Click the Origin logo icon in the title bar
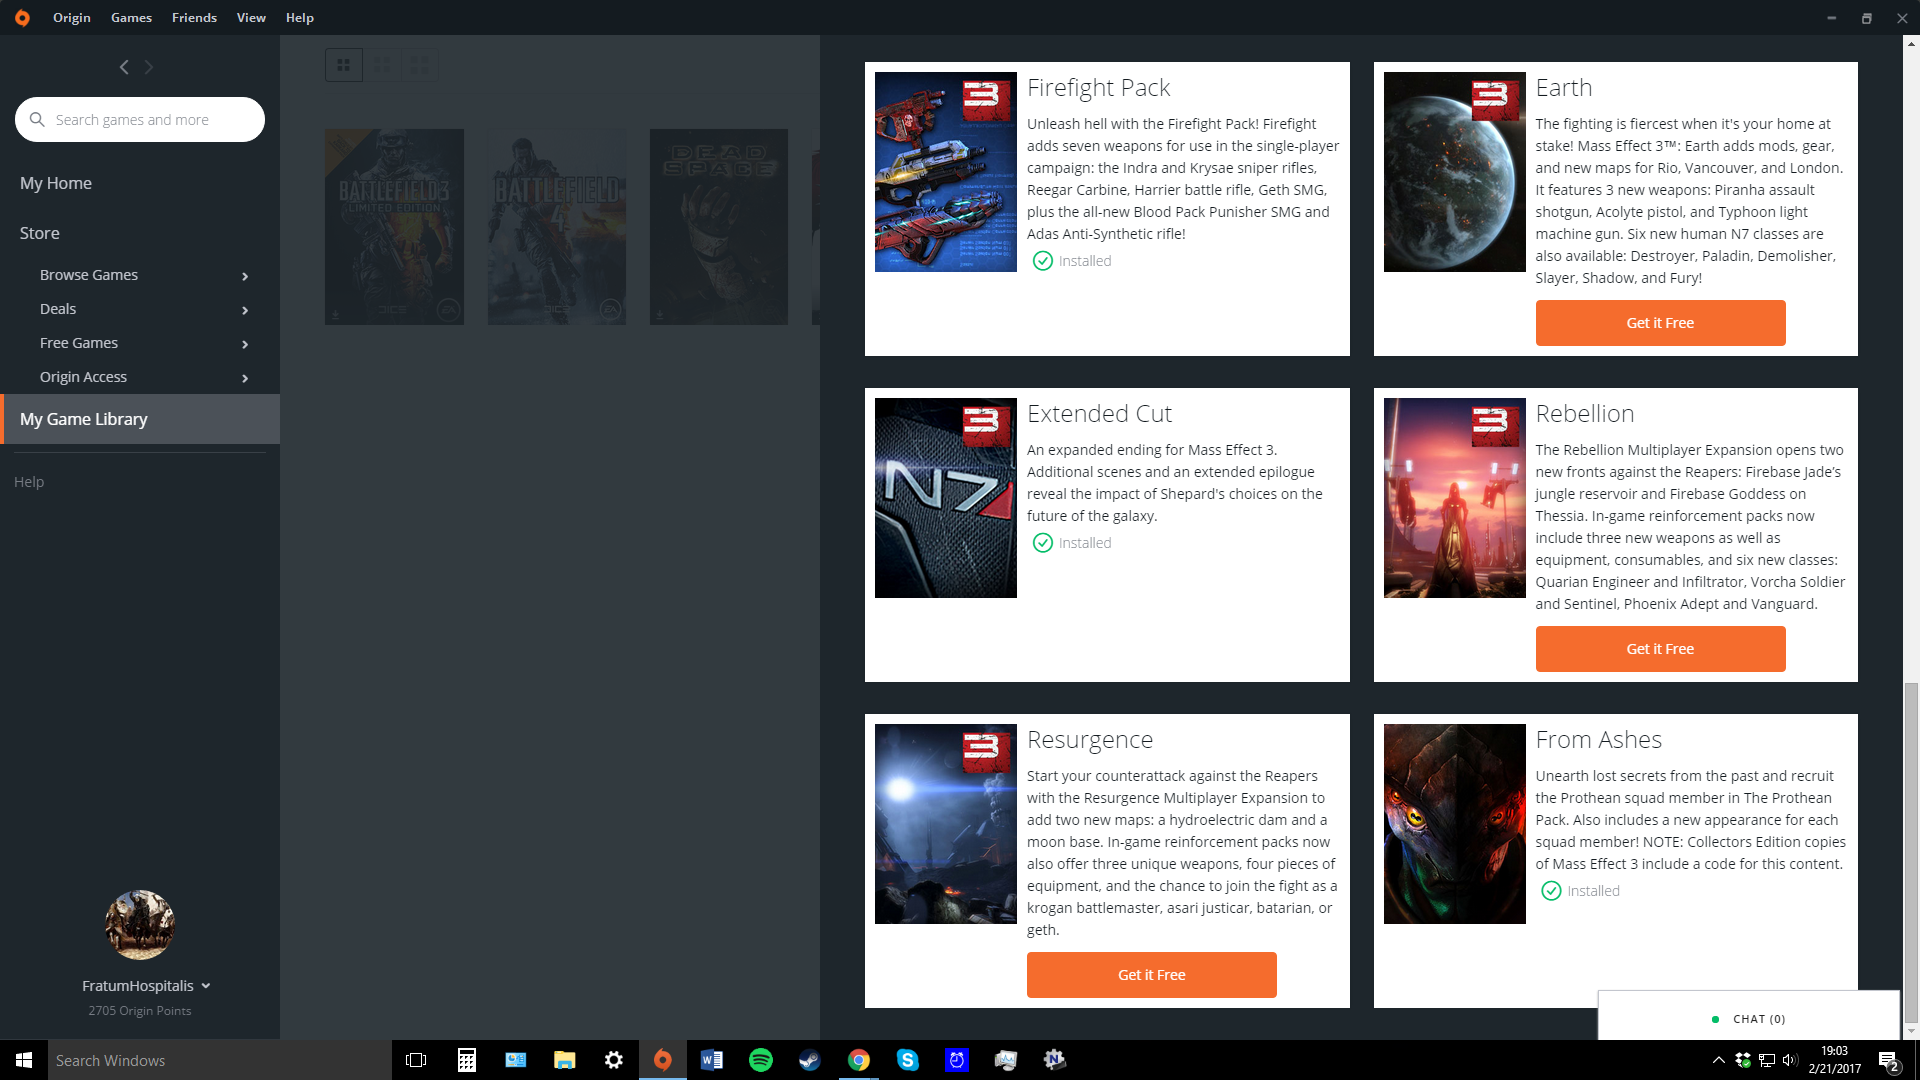The height and width of the screenshot is (1080, 1920). pos(22,18)
